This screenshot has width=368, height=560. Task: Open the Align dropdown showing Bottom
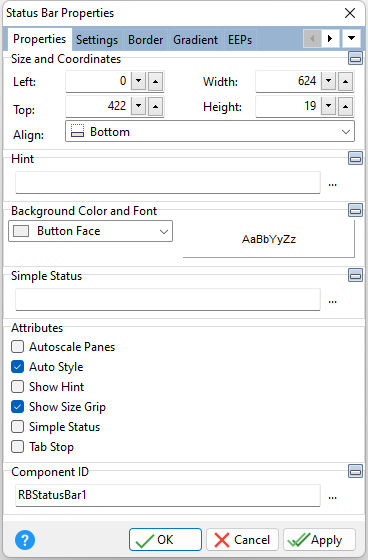click(x=210, y=131)
